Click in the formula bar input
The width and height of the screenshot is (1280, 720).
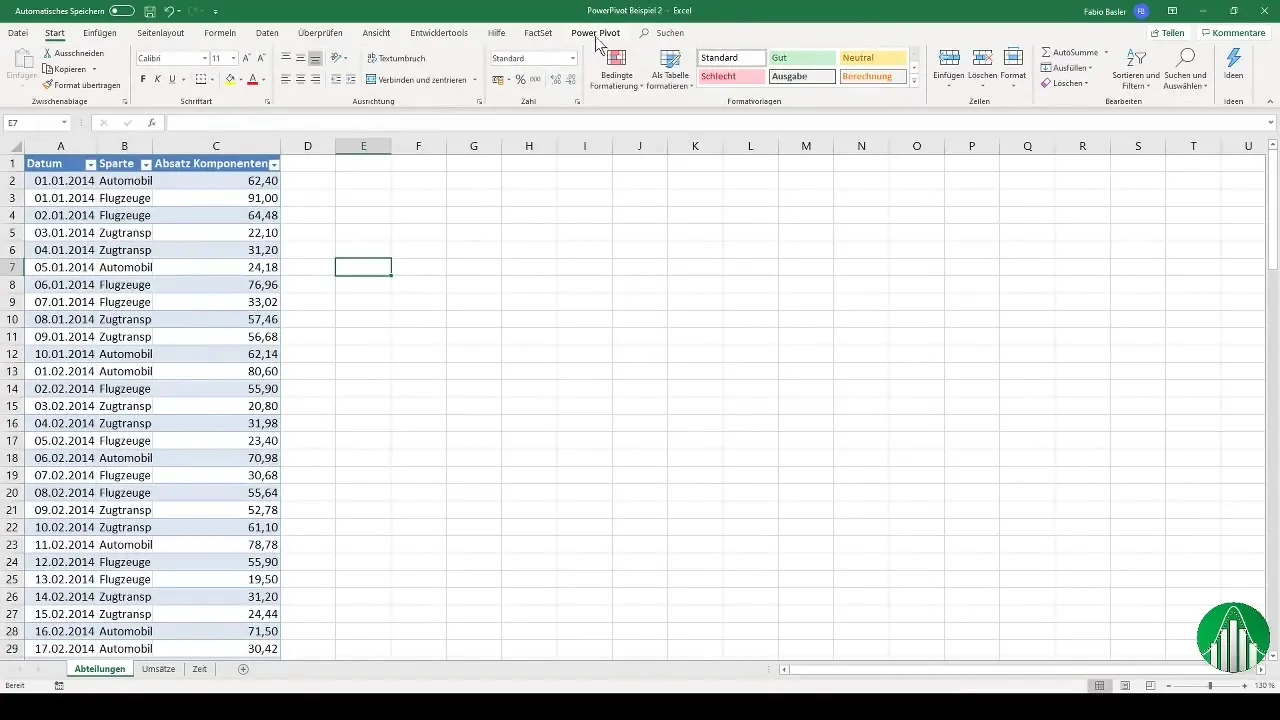coord(715,123)
